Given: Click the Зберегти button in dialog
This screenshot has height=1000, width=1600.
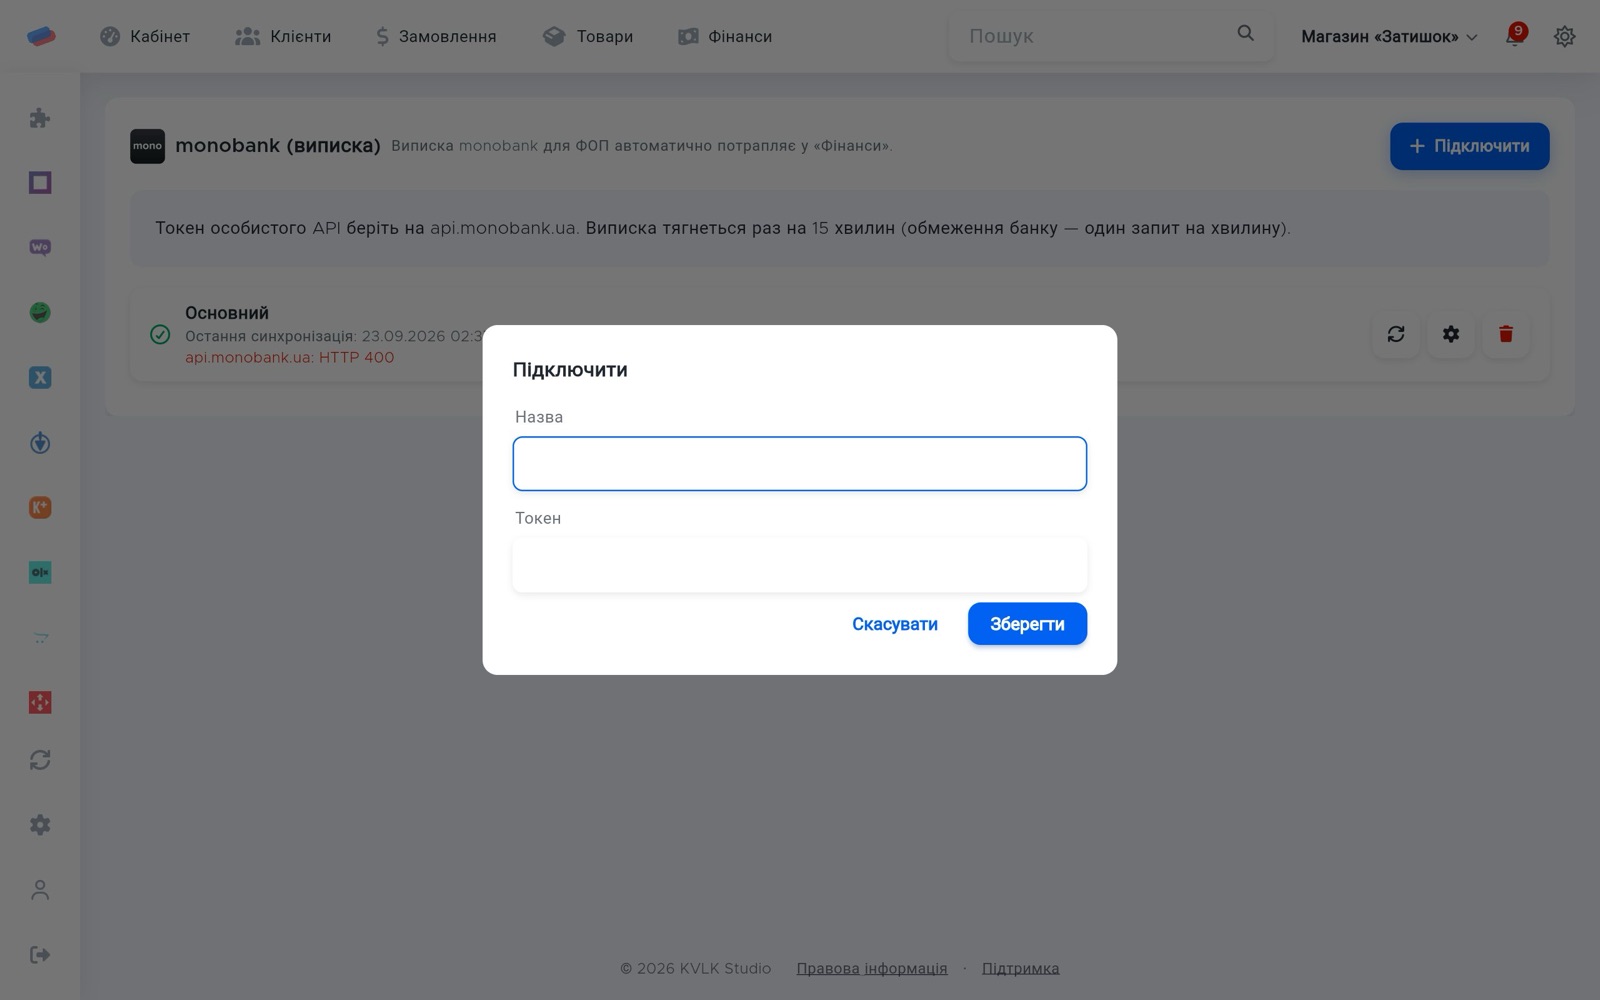Looking at the screenshot, I should click(x=1027, y=624).
